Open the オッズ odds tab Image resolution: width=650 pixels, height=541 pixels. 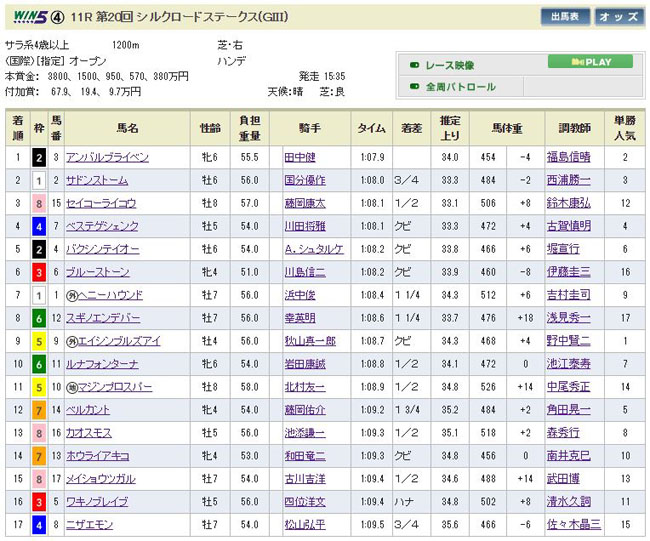(620, 17)
